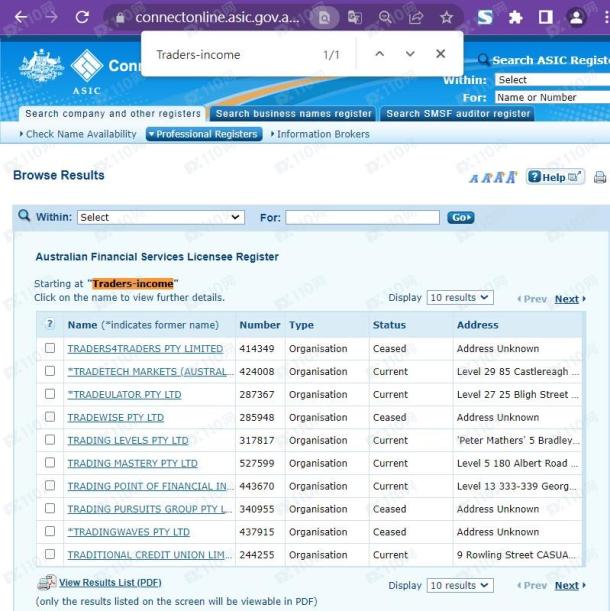Open TRADERS4TRADERS PTY LIMITED details
Viewport: 610px width, 611px height.
(x=145, y=349)
